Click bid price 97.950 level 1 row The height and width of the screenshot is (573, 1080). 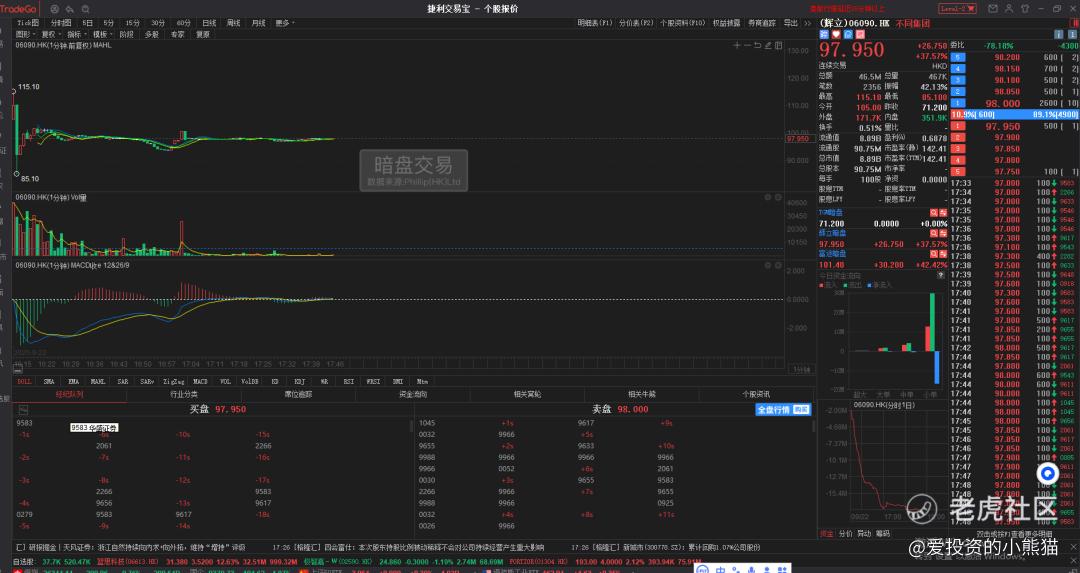[1014, 126]
